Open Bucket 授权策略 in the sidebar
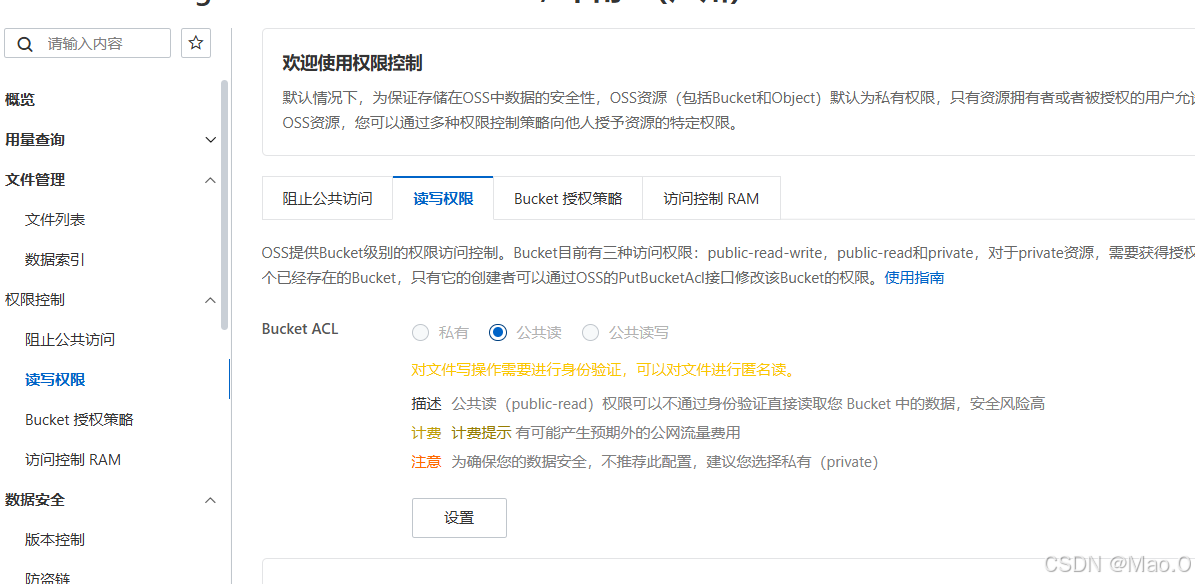This screenshot has width=1195, height=584. (x=79, y=420)
